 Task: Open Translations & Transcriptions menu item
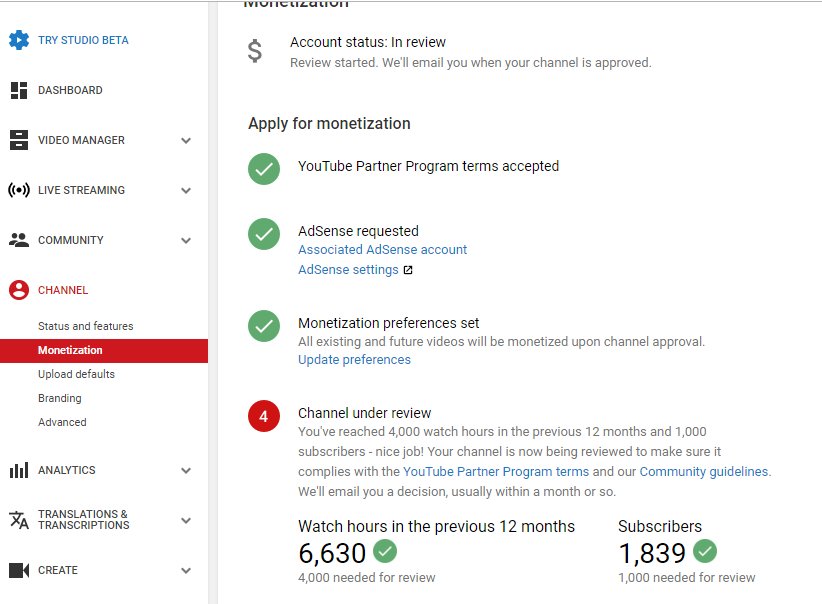pyautogui.click(x=83, y=520)
